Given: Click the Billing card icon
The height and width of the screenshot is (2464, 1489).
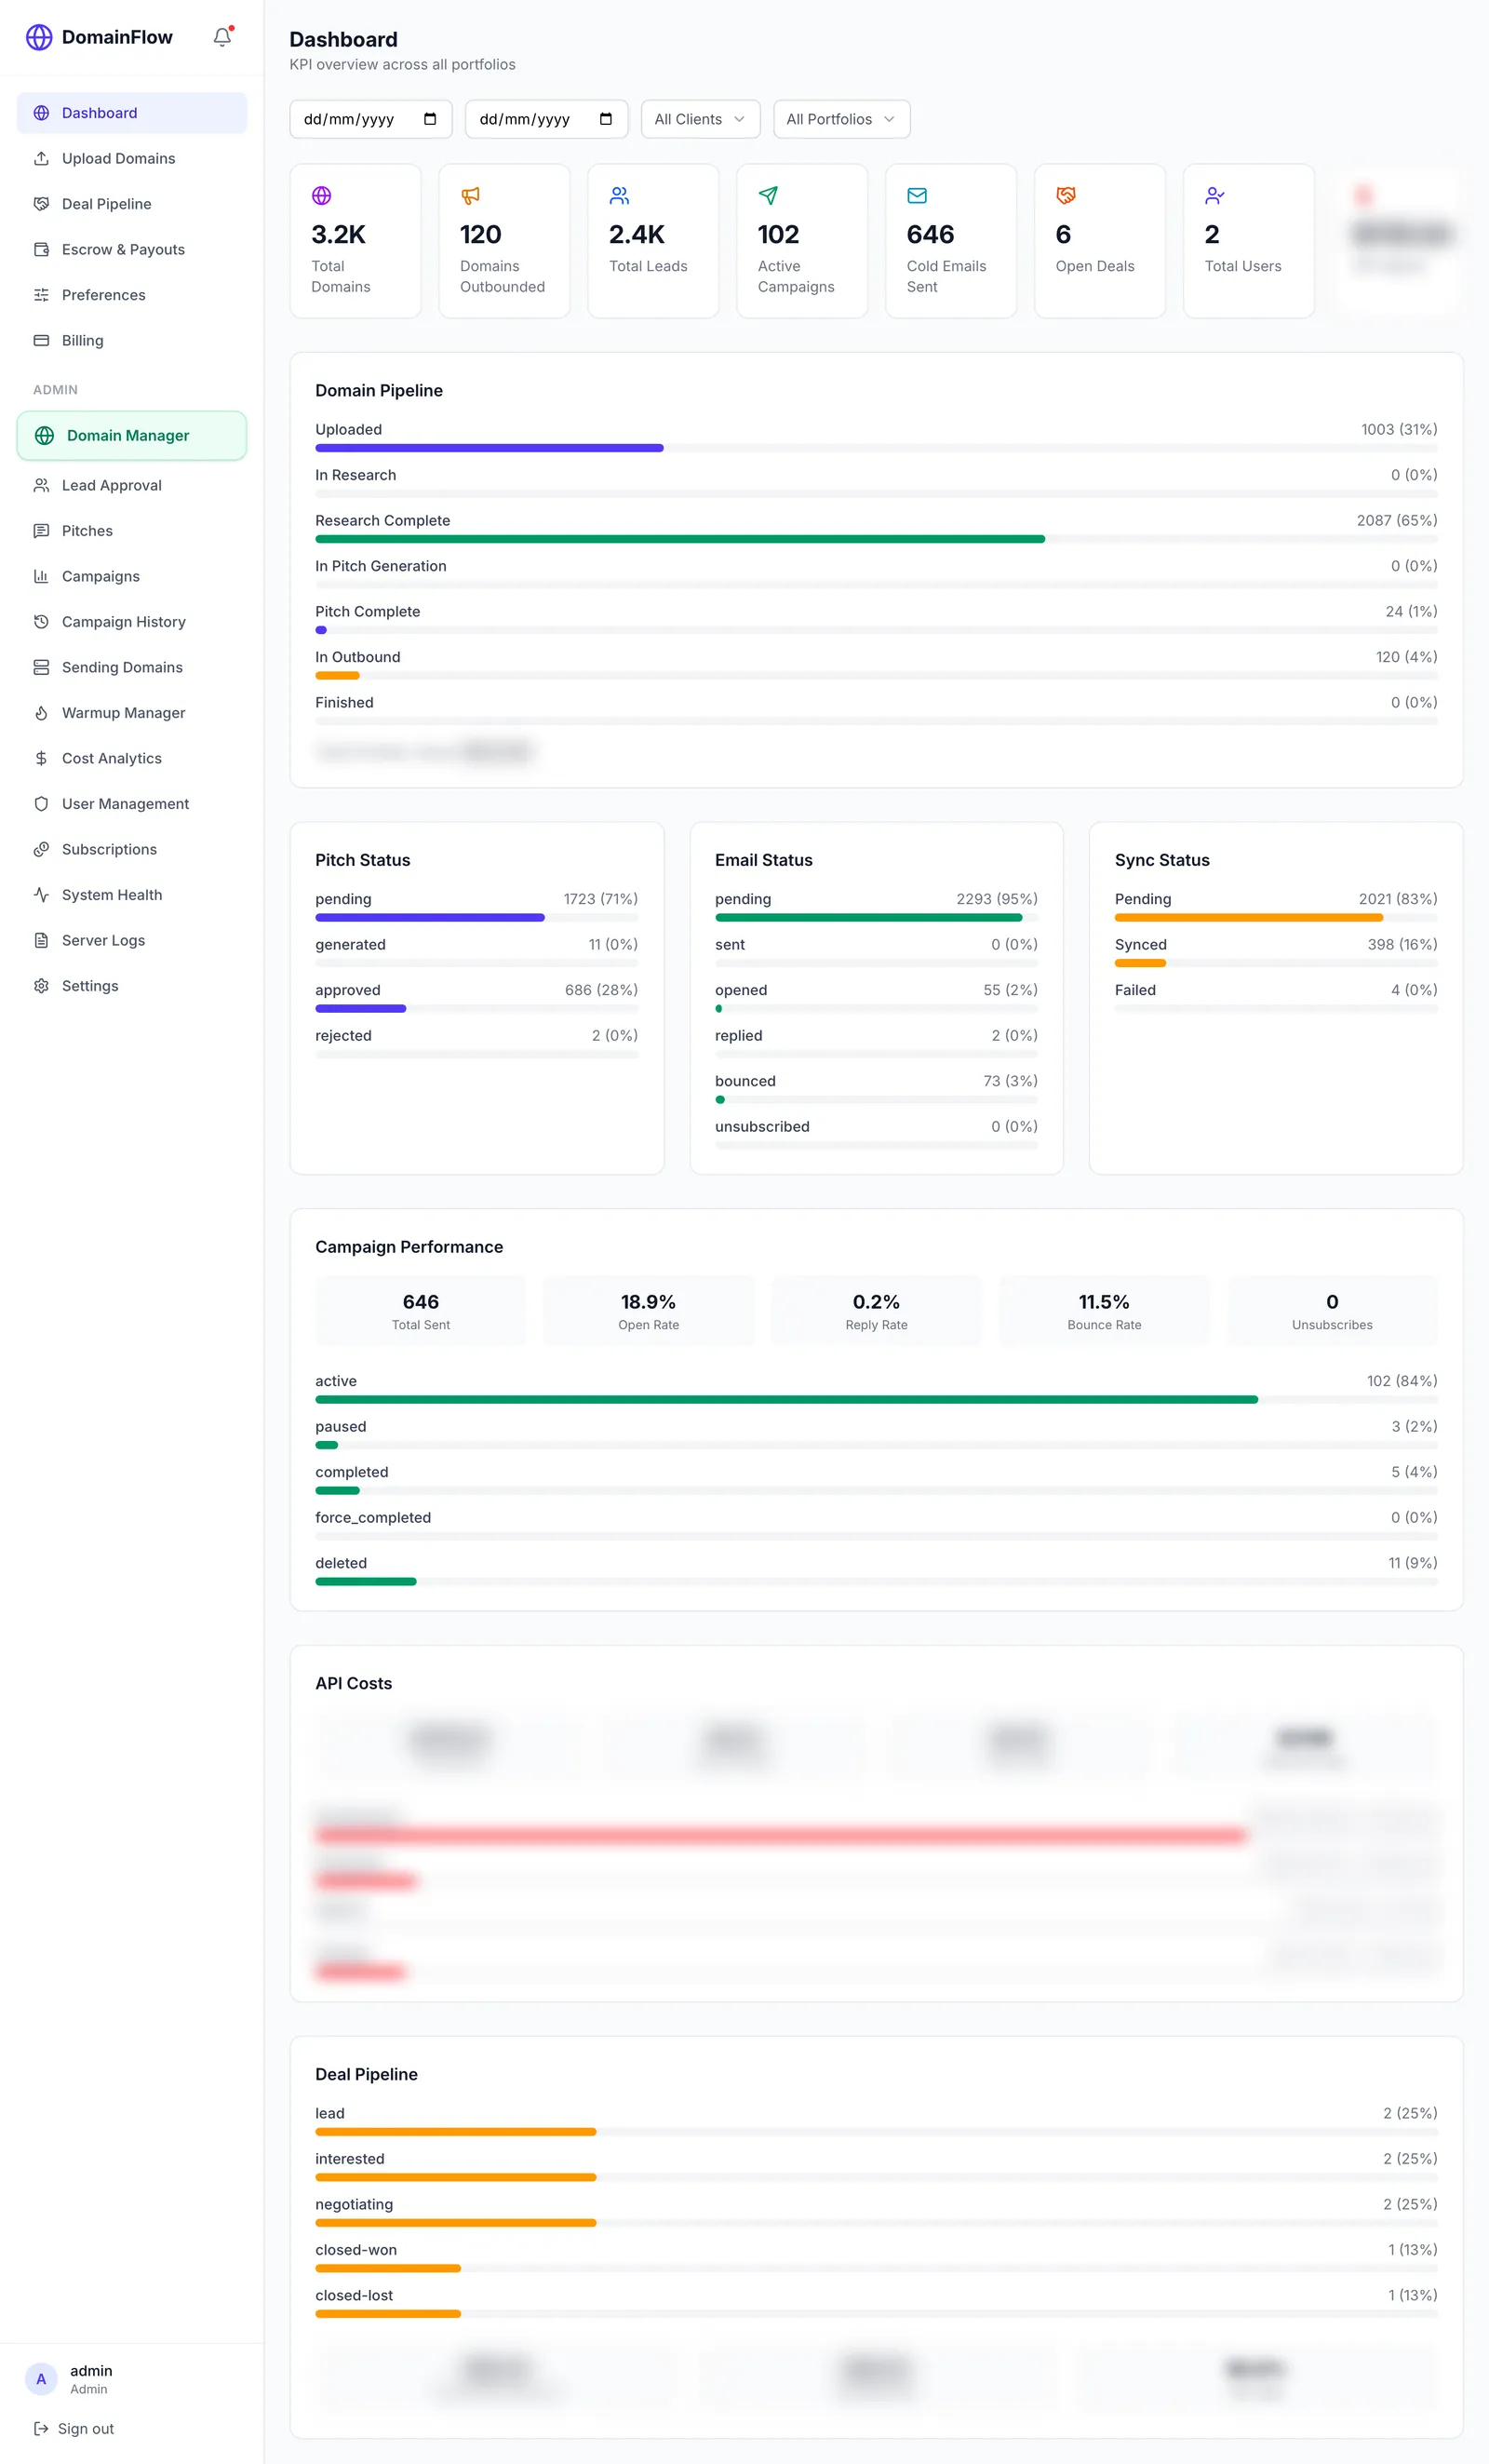Looking at the screenshot, I should coord(41,340).
